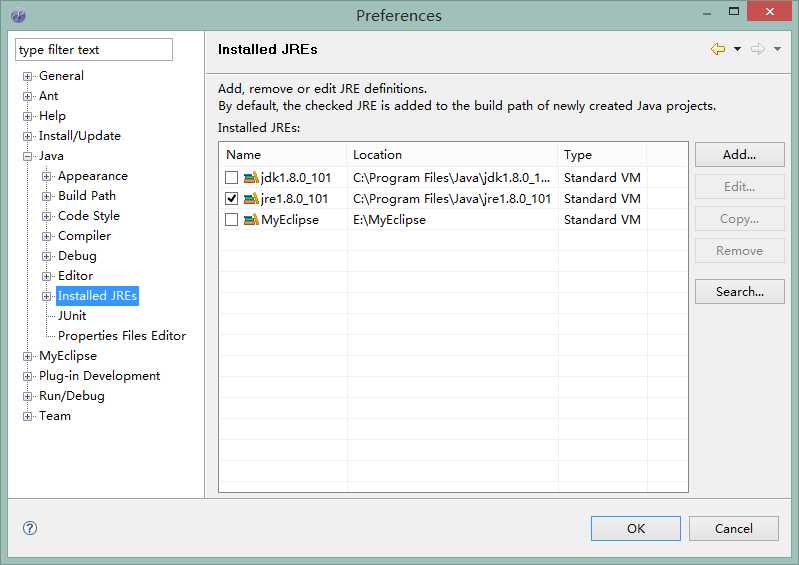The image size is (799, 565).
Task: Expand the Installed JREs node
Action: [46, 296]
